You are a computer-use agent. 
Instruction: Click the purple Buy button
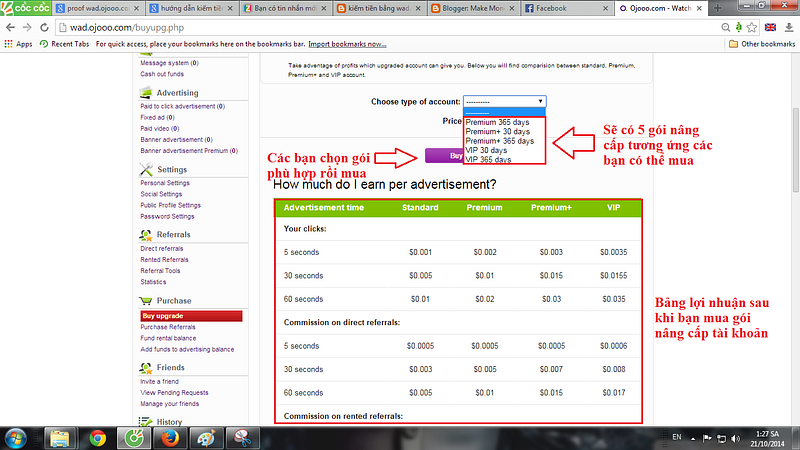tap(444, 156)
